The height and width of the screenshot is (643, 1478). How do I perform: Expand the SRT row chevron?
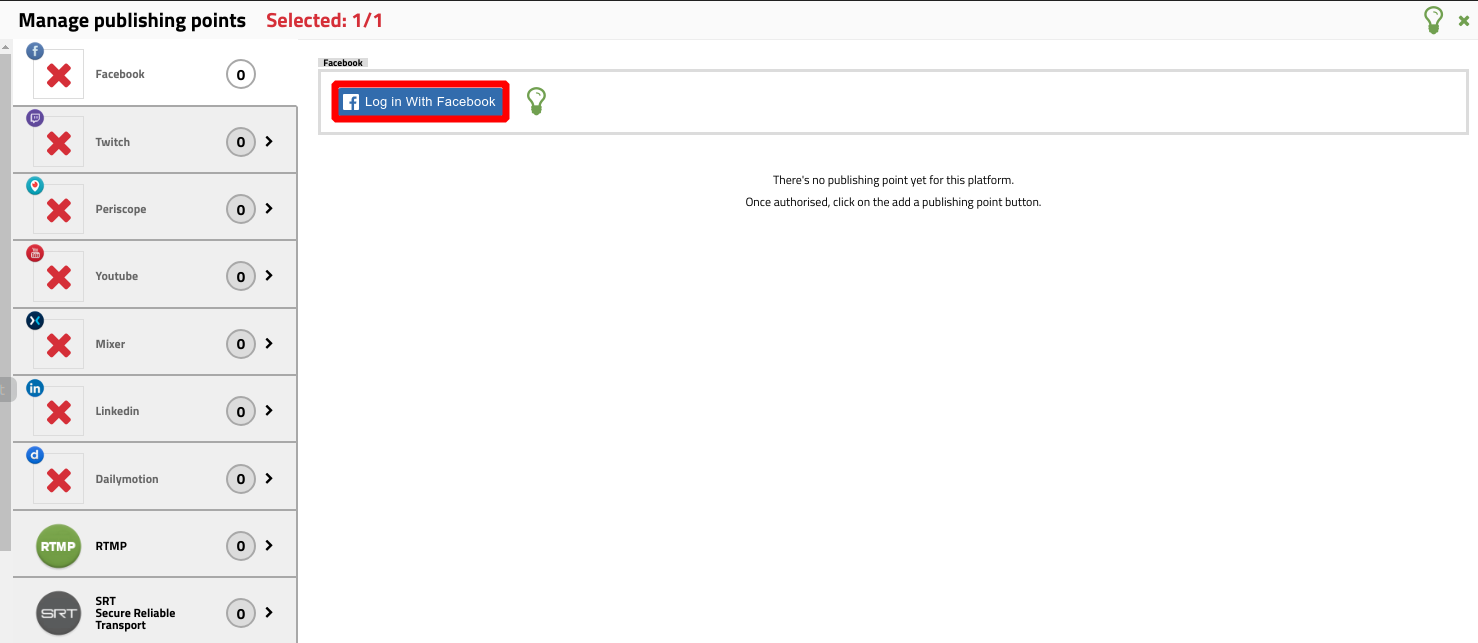pyautogui.click(x=269, y=613)
